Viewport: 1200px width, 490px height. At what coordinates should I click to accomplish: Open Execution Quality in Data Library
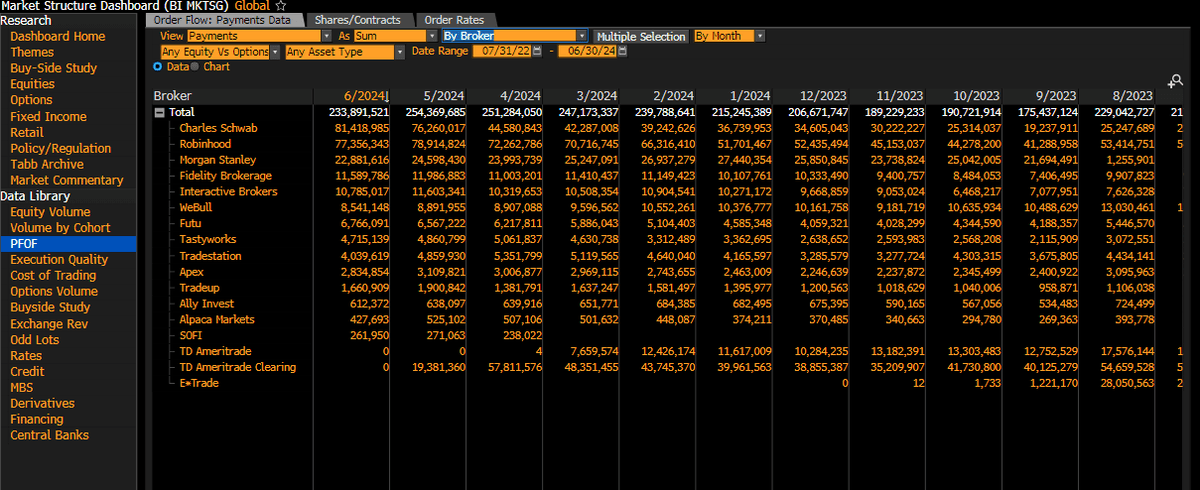[59, 260]
